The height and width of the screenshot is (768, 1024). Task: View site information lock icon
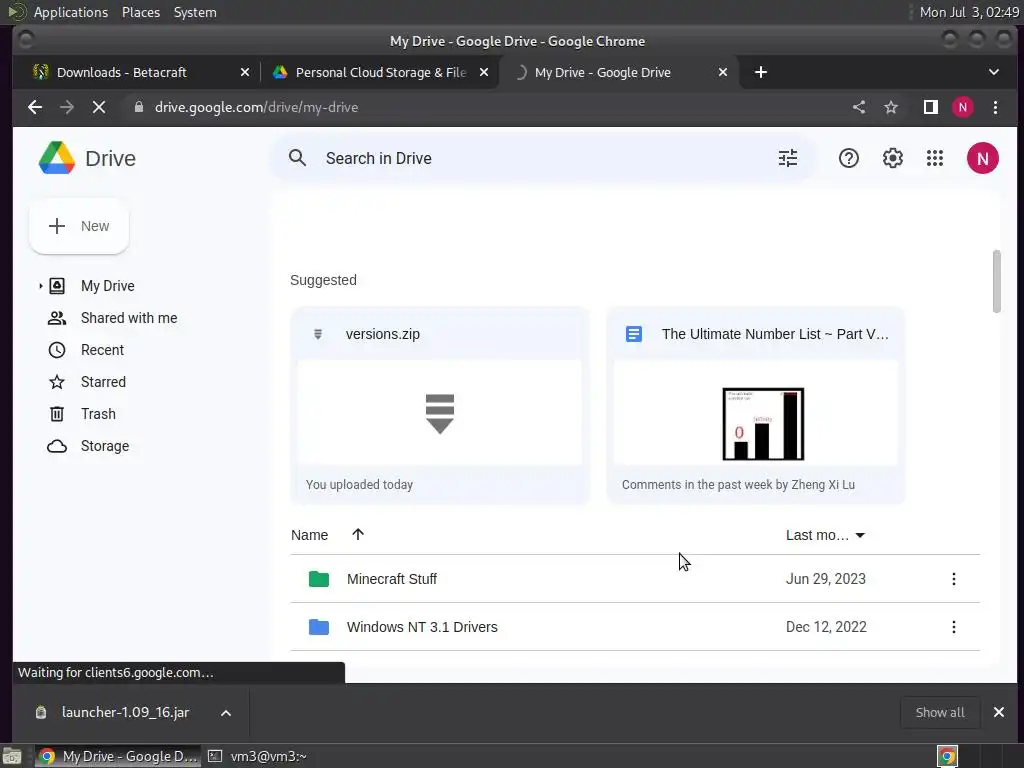point(138,107)
